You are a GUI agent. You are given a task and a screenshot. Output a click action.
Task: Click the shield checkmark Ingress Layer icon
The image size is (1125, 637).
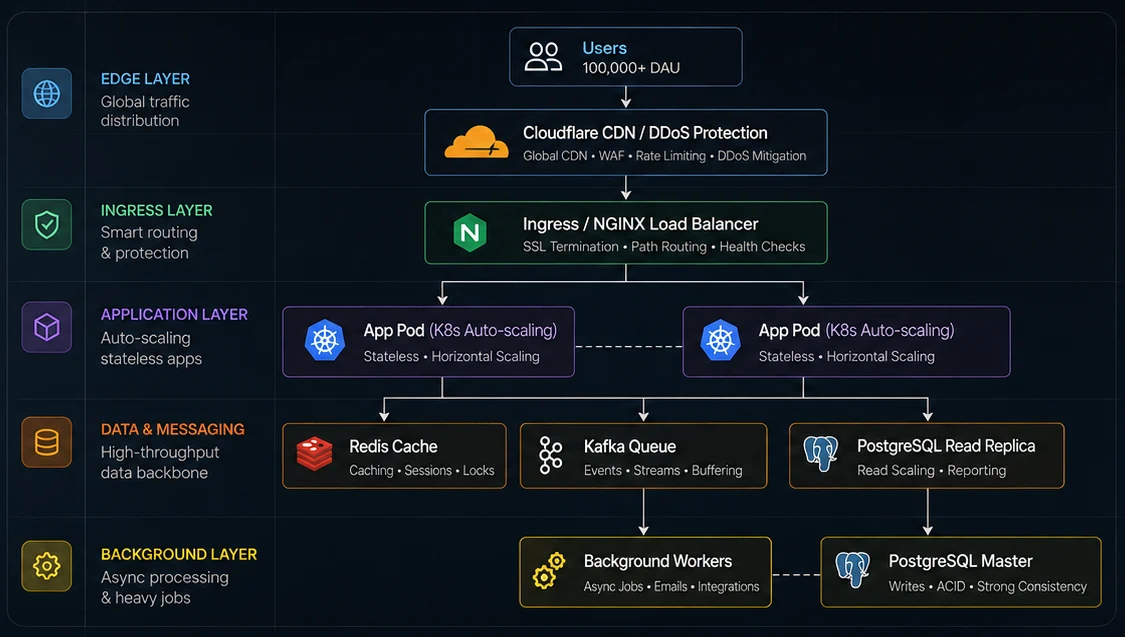[47, 225]
